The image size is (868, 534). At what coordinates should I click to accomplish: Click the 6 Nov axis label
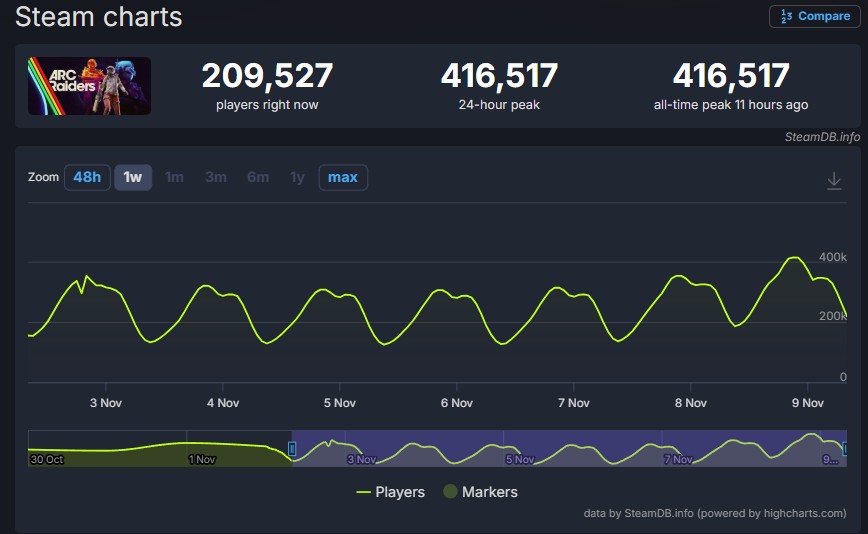point(457,403)
